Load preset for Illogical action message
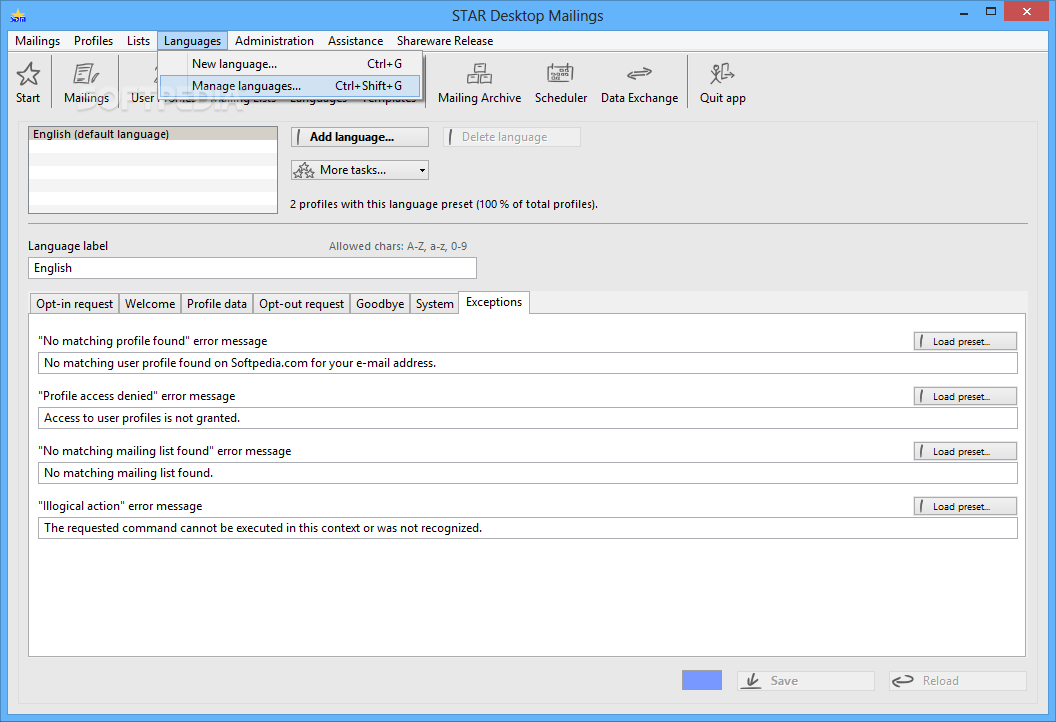The height and width of the screenshot is (722, 1056). tap(965, 506)
